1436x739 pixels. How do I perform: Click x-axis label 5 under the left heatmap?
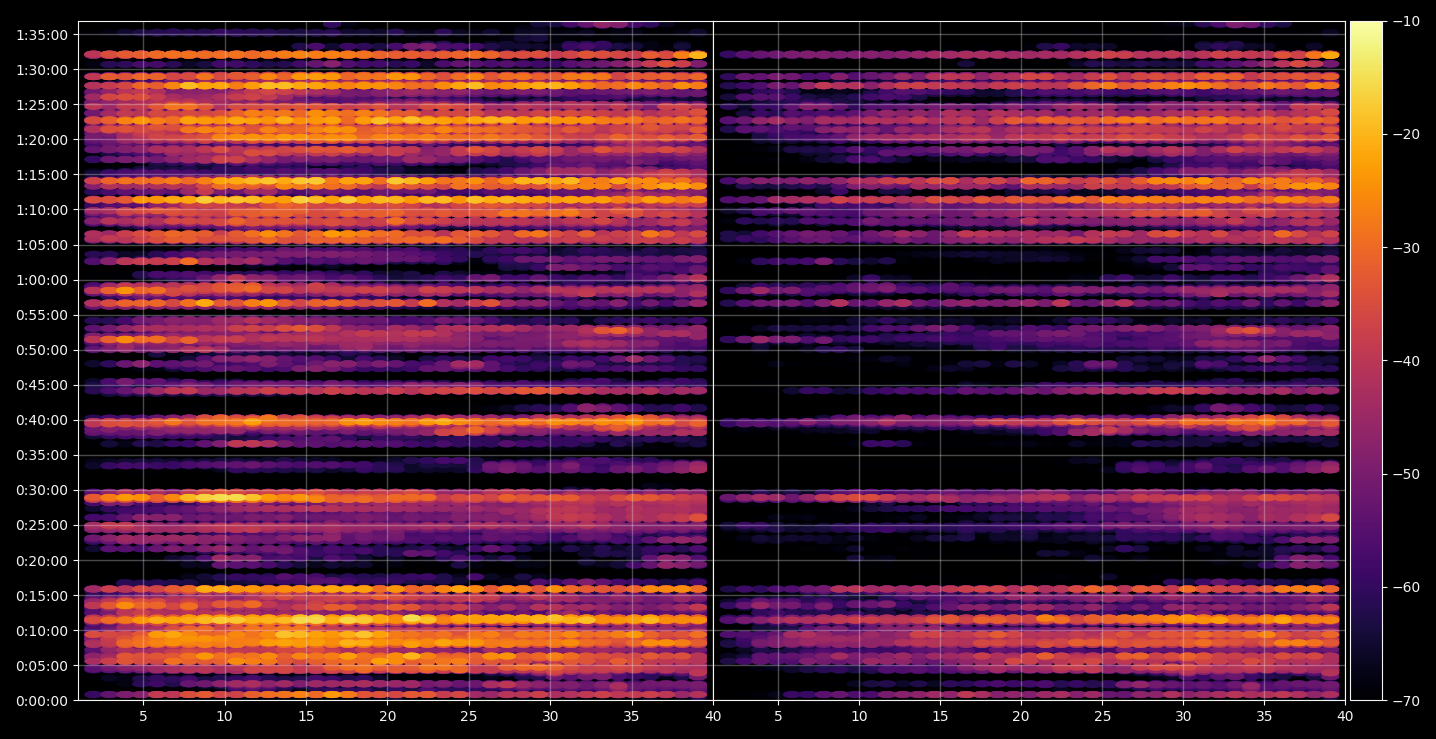coord(143,716)
